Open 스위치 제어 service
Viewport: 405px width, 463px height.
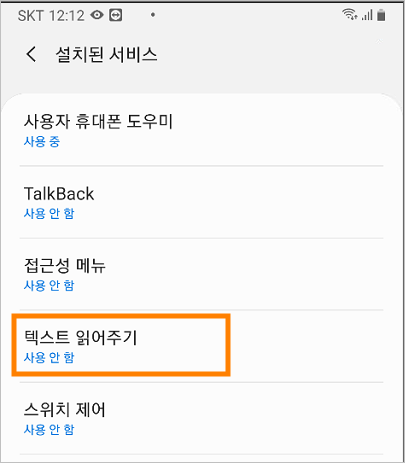[202, 418]
